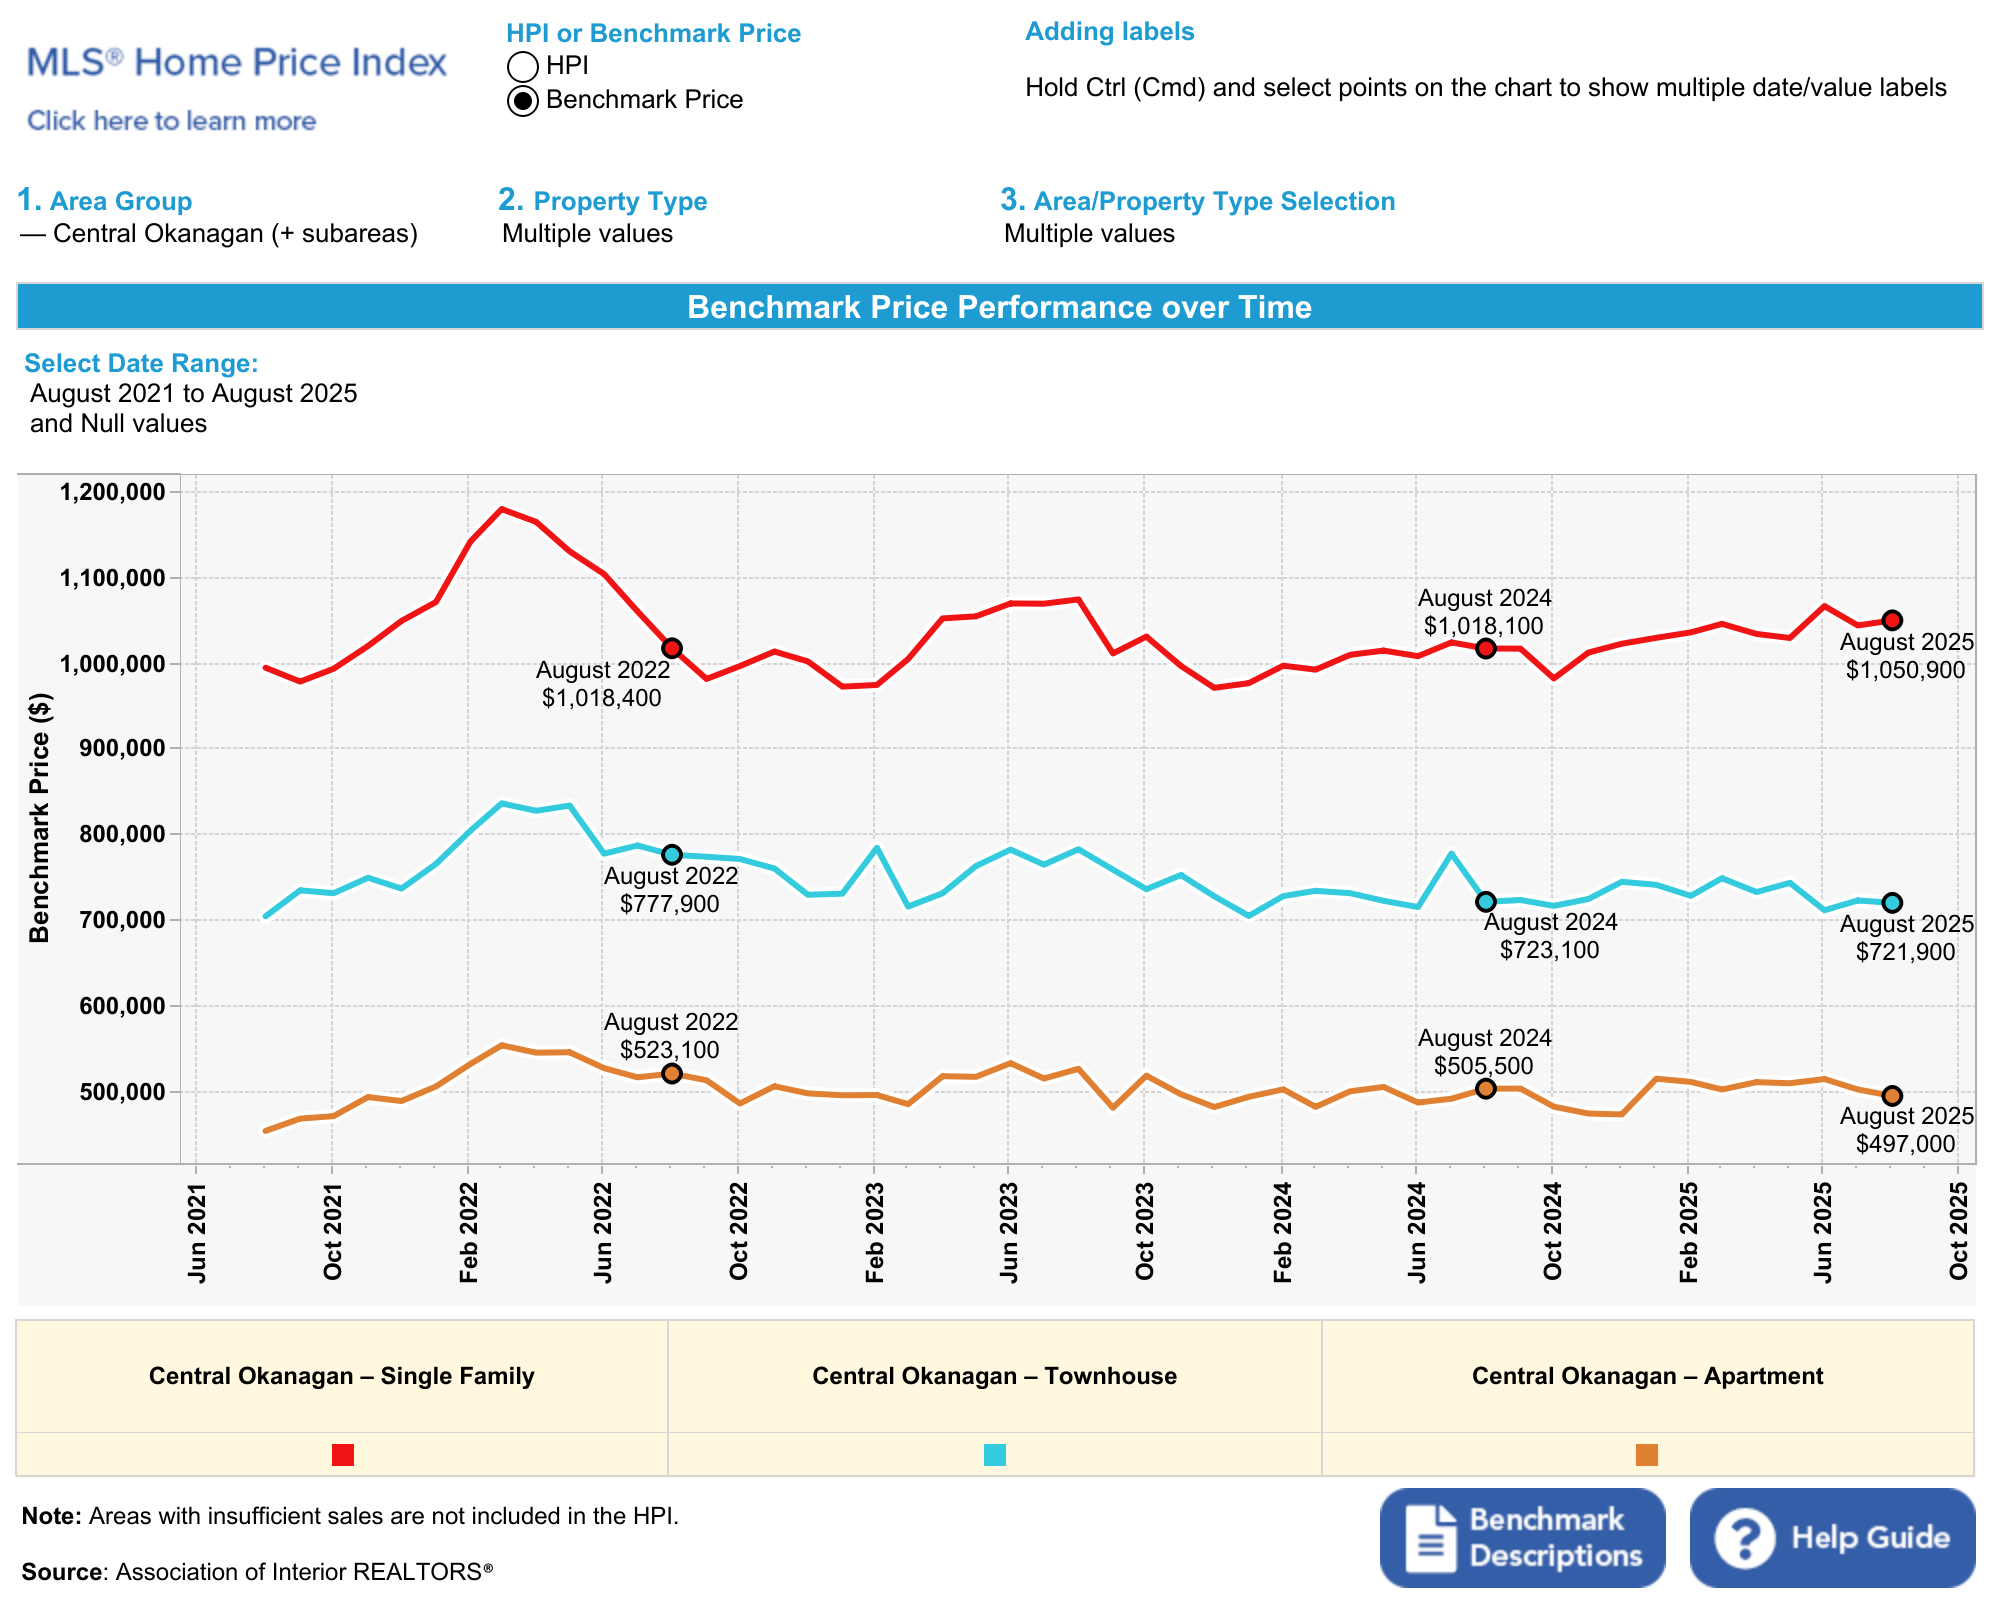Click the Oct 2025 x-axis label
Image resolution: width=1998 pixels, height=1598 pixels.
pyautogui.click(x=1959, y=1231)
